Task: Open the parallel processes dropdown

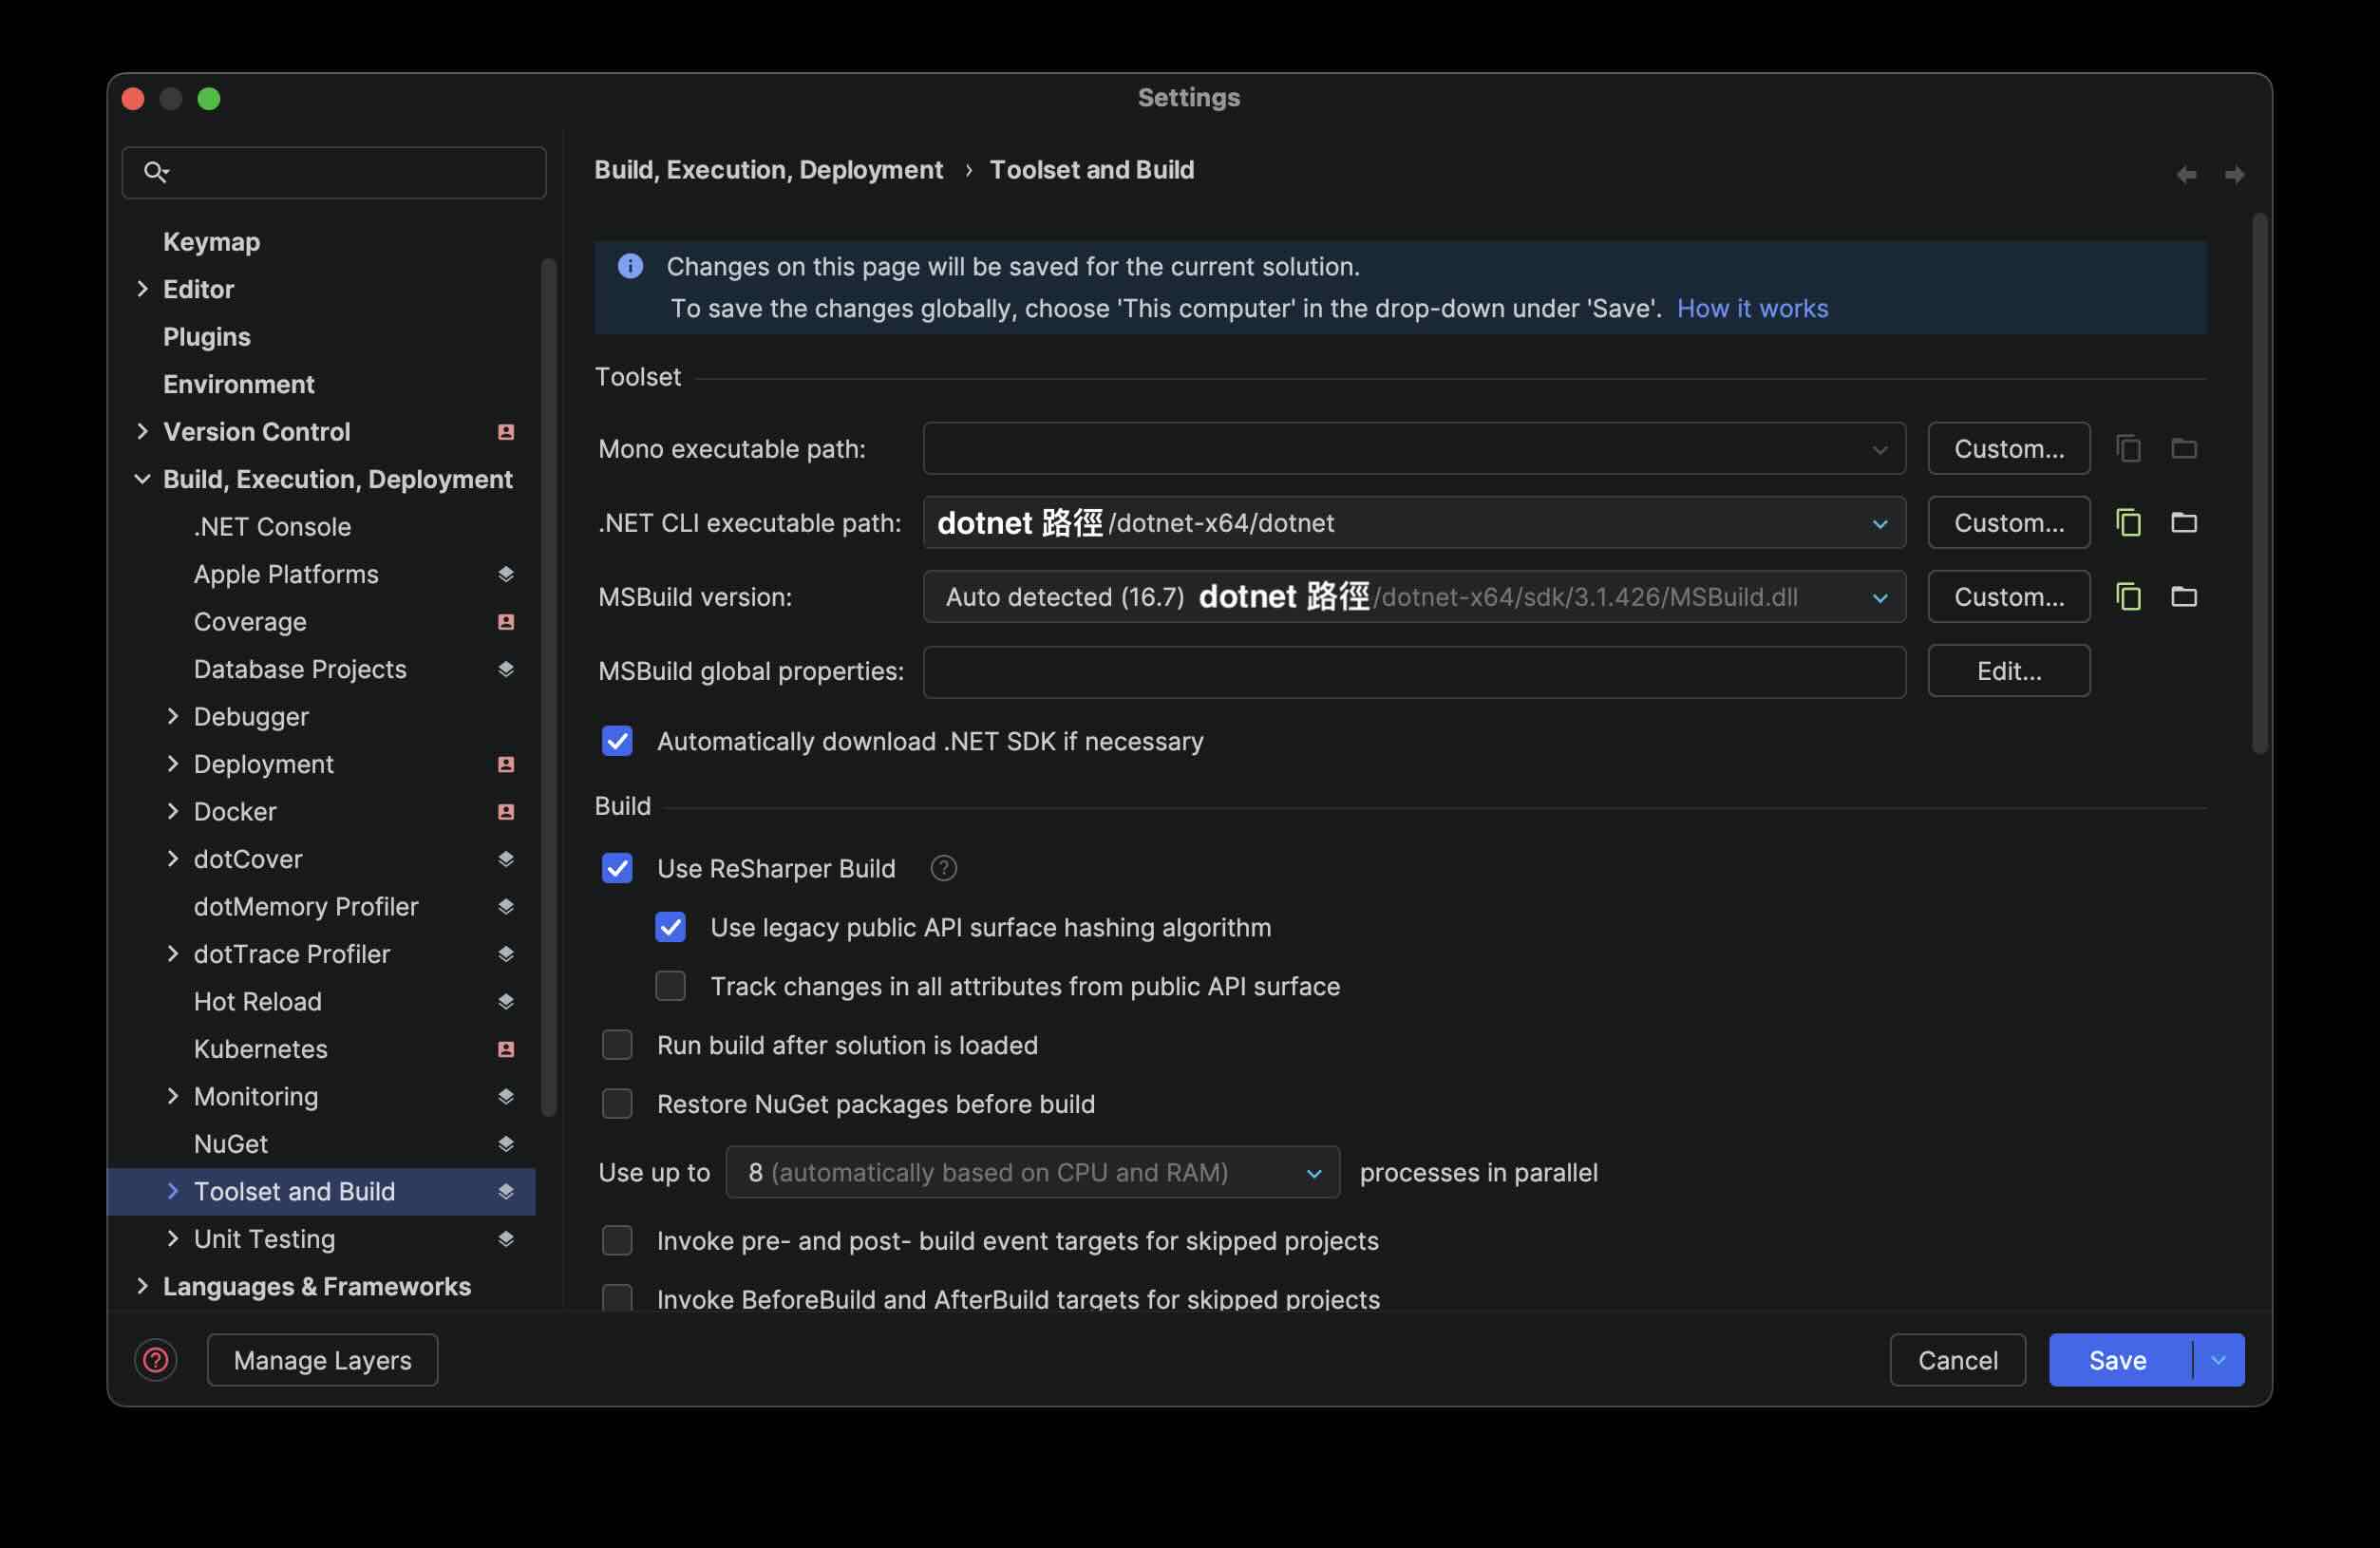Action: tap(1312, 1172)
